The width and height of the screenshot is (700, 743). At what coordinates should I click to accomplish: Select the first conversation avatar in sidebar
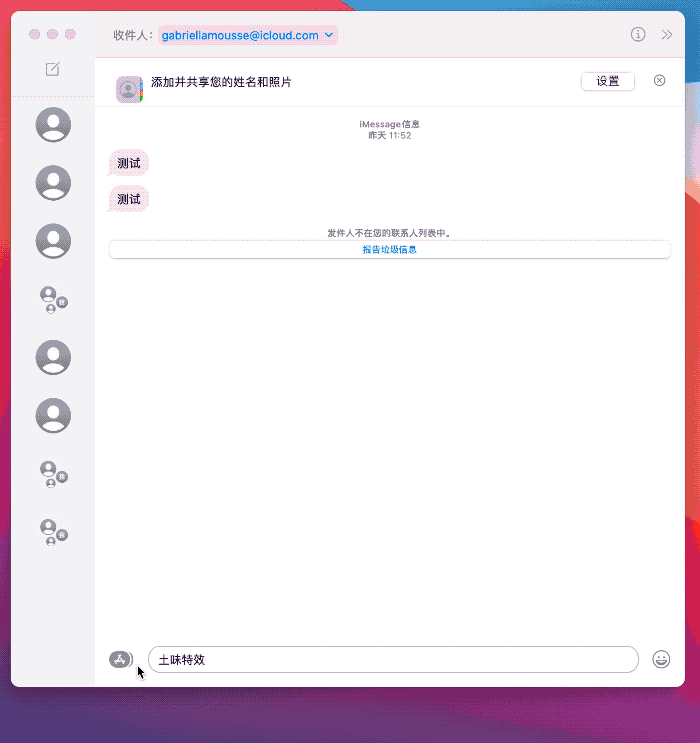(53, 125)
